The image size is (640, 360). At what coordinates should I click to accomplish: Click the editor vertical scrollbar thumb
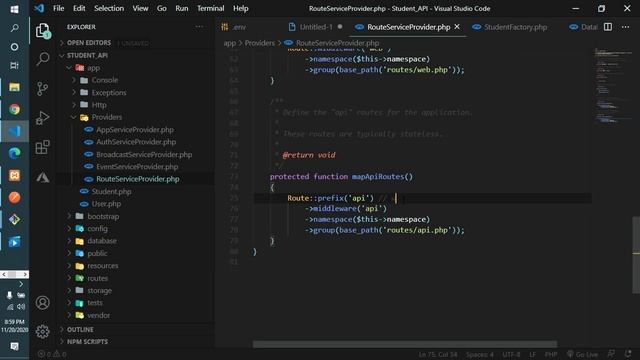coord(636,255)
